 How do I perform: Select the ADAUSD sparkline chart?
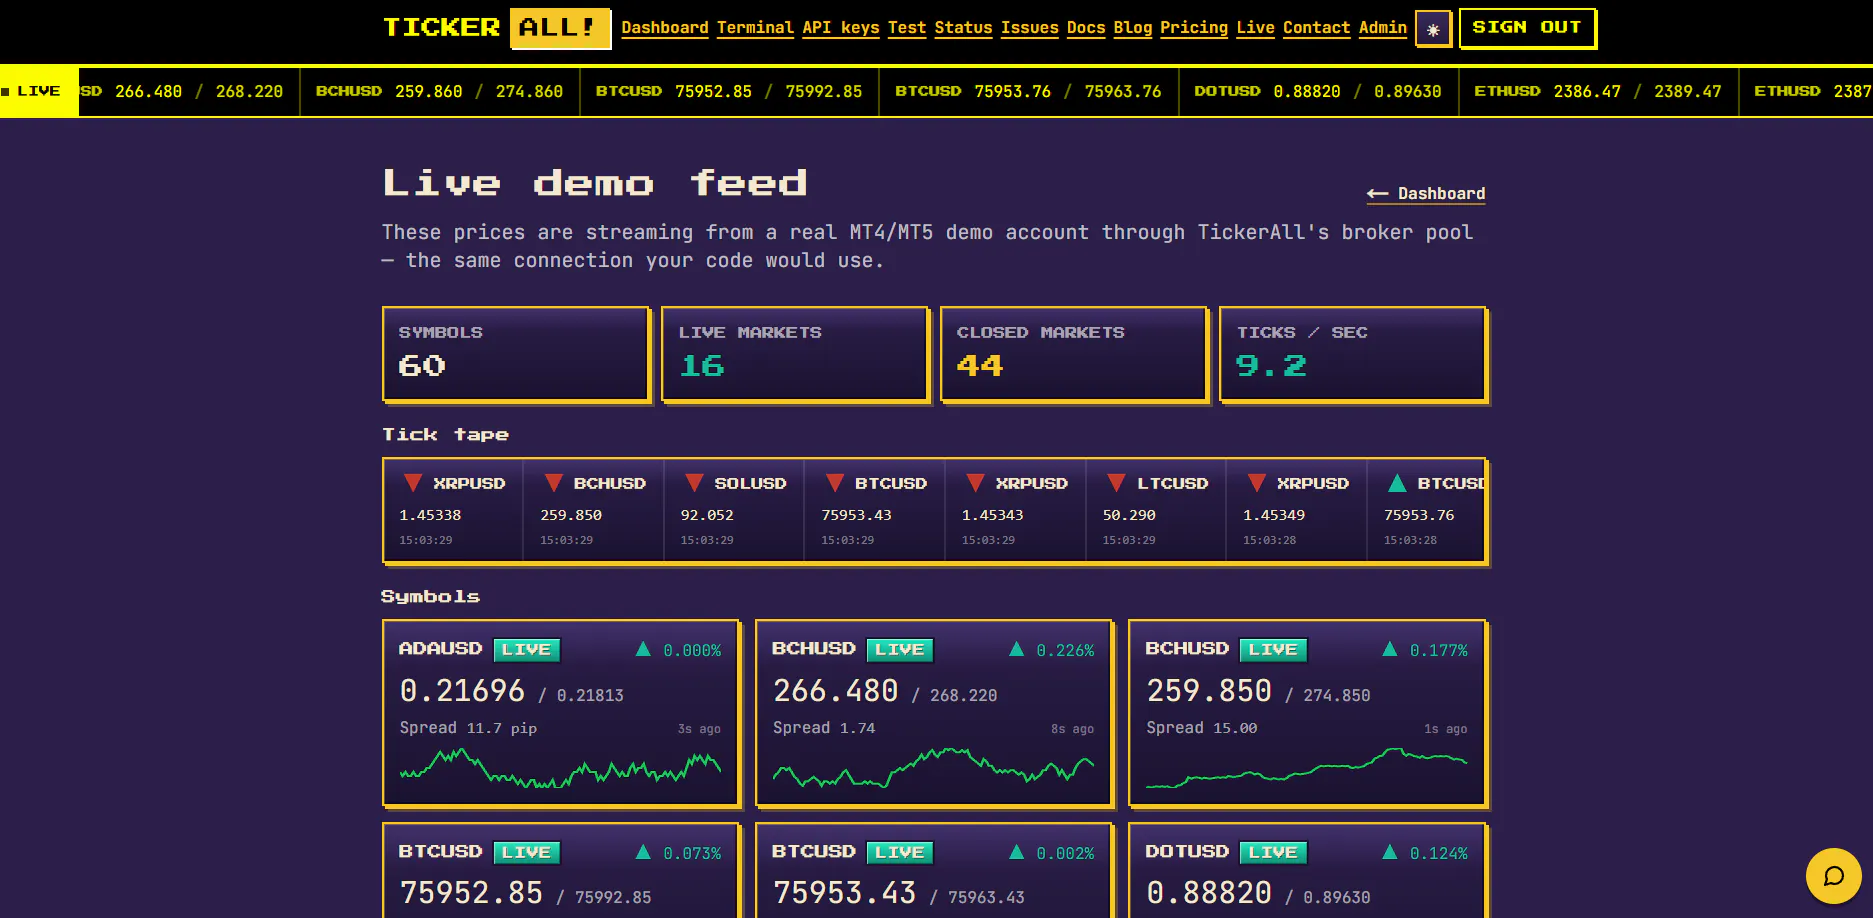(x=560, y=769)
